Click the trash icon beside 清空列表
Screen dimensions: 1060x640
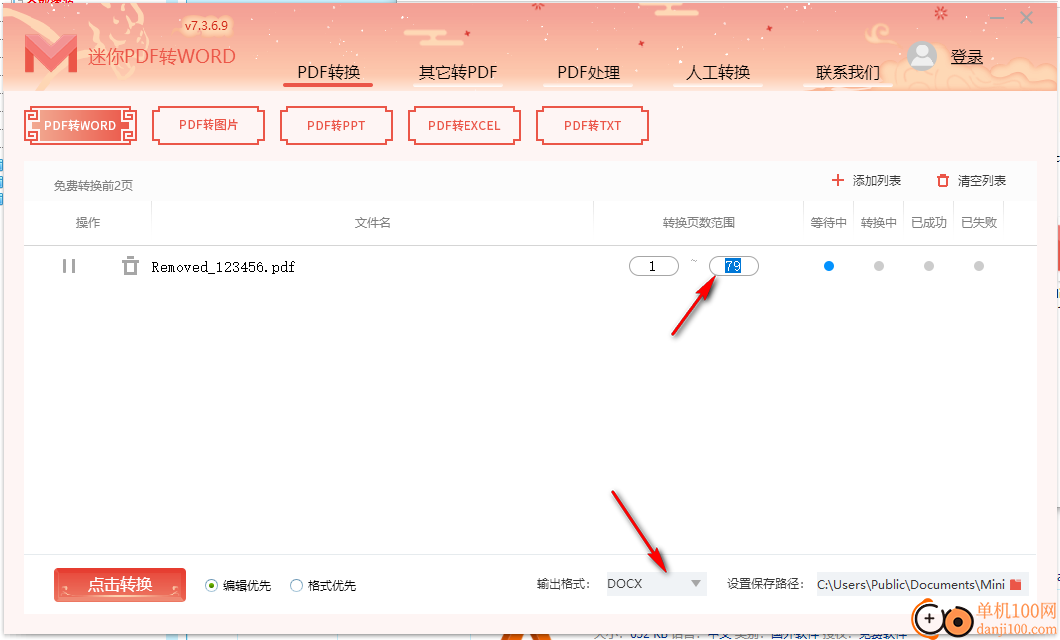click(942, 180)
